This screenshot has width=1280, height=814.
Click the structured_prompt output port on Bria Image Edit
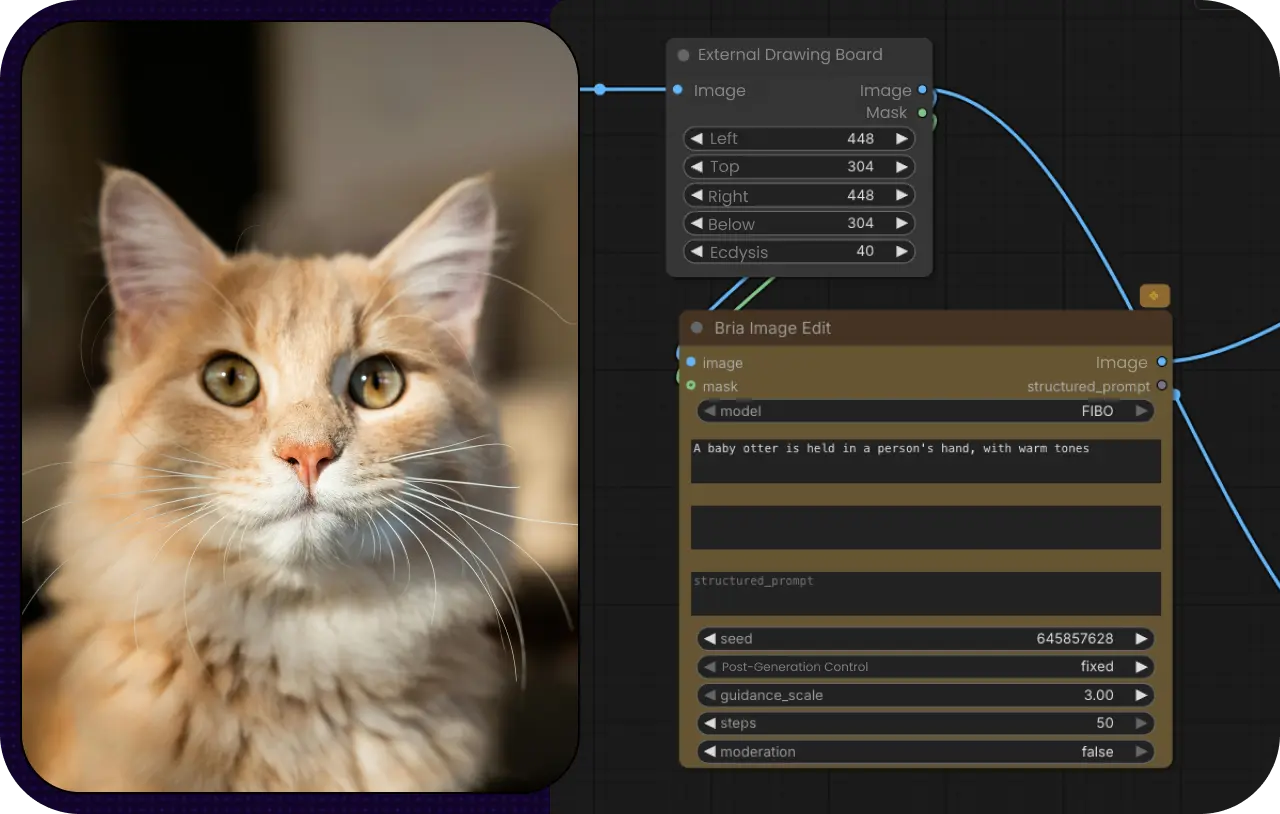tap(1161, 386)
